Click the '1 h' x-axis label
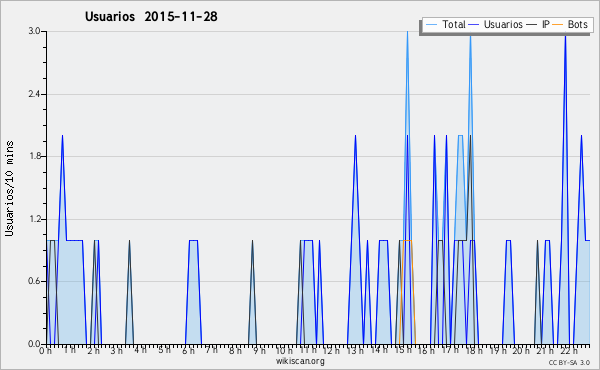The image size is (600, 370). [x=69, y=350]
